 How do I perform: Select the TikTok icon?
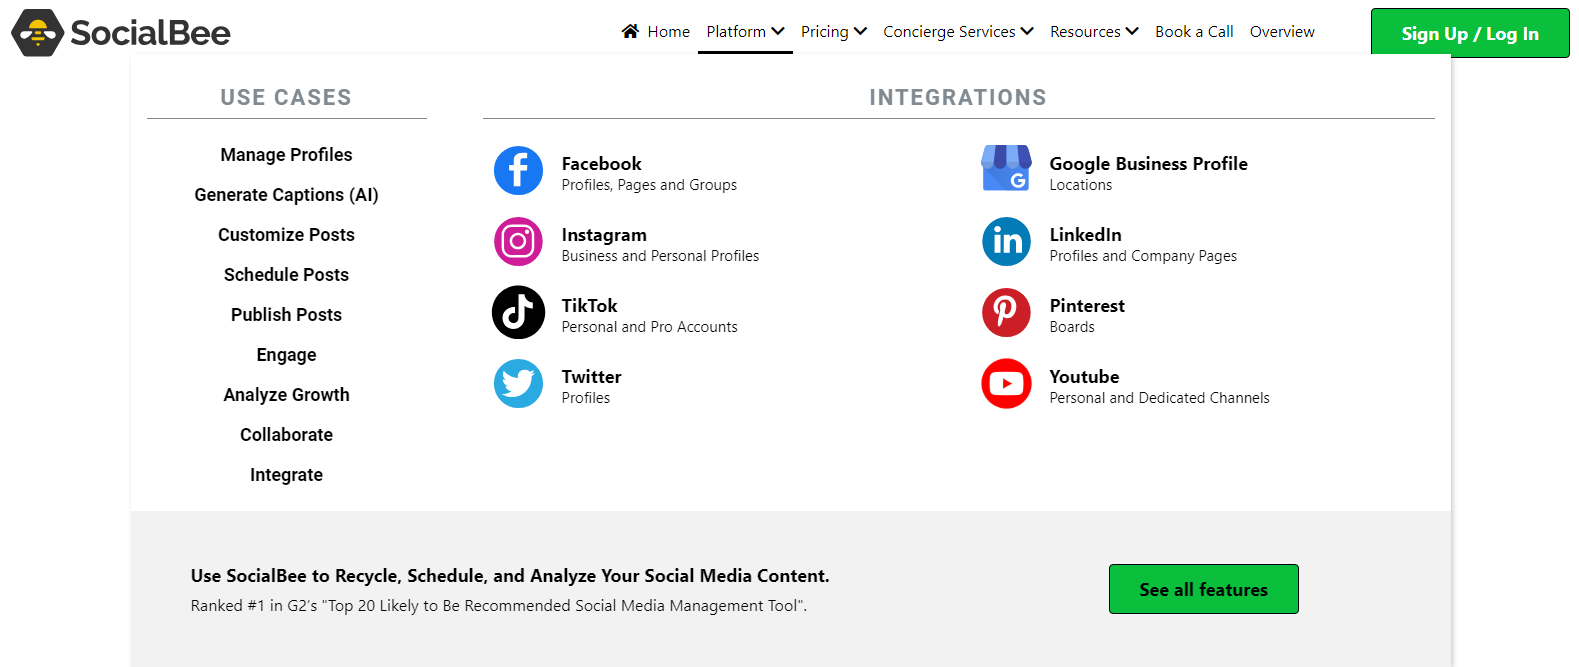coord(518,313)
